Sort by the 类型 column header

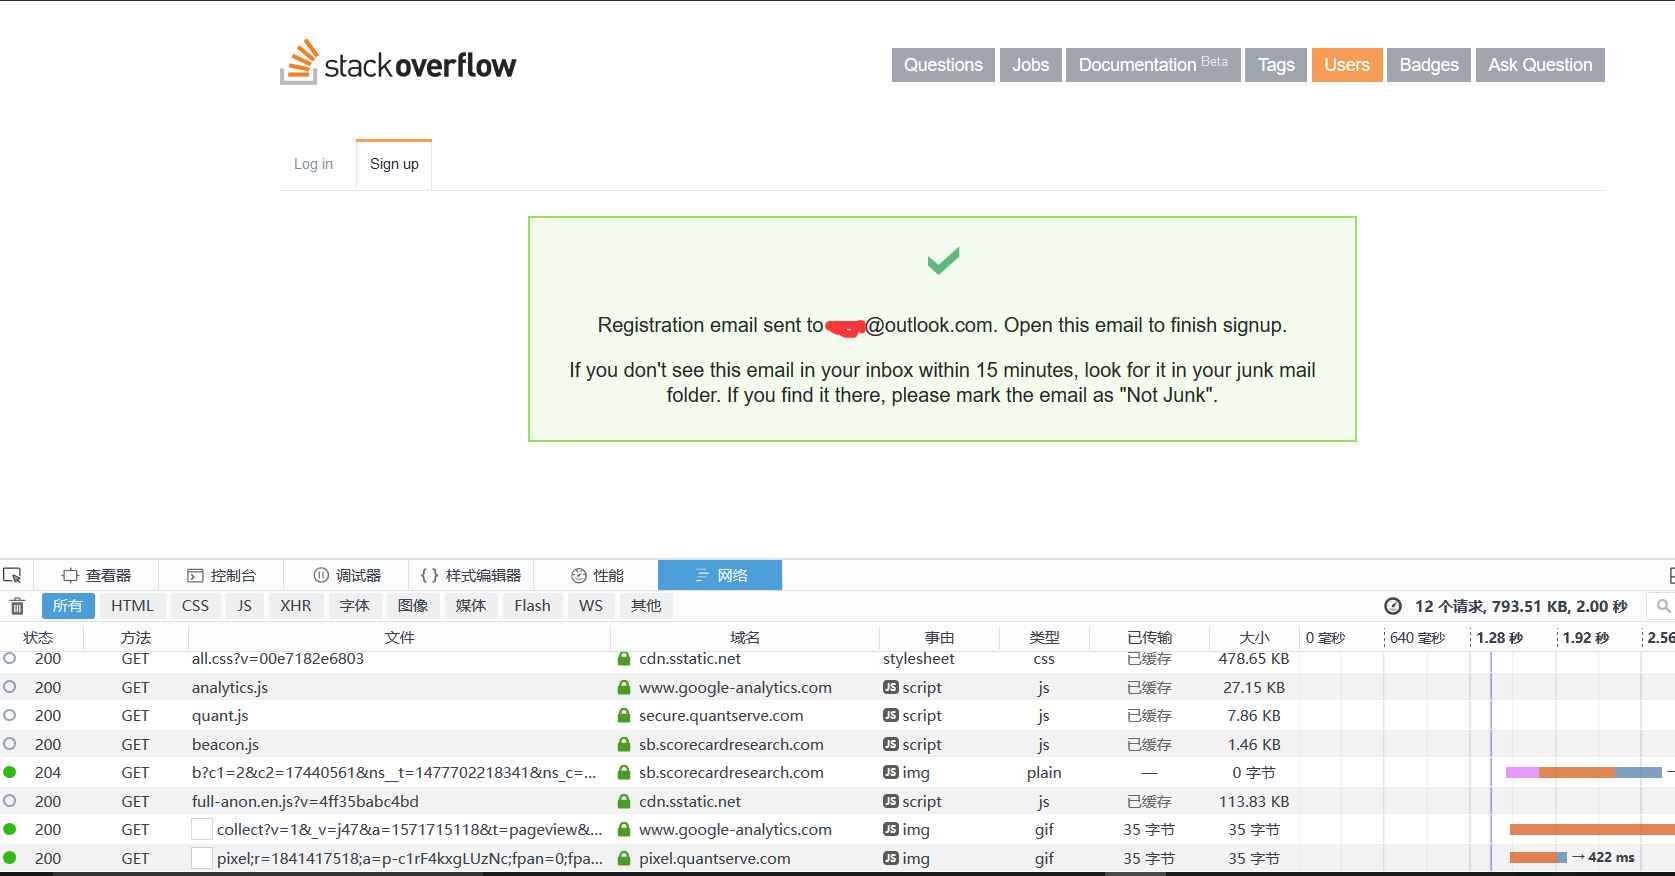point(1044,637)
